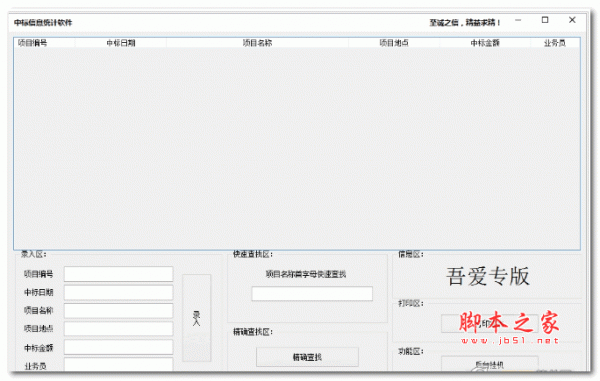Click the 项目编号 column header
The height and width of the screenshot is (381, 600).
(44, 43)
